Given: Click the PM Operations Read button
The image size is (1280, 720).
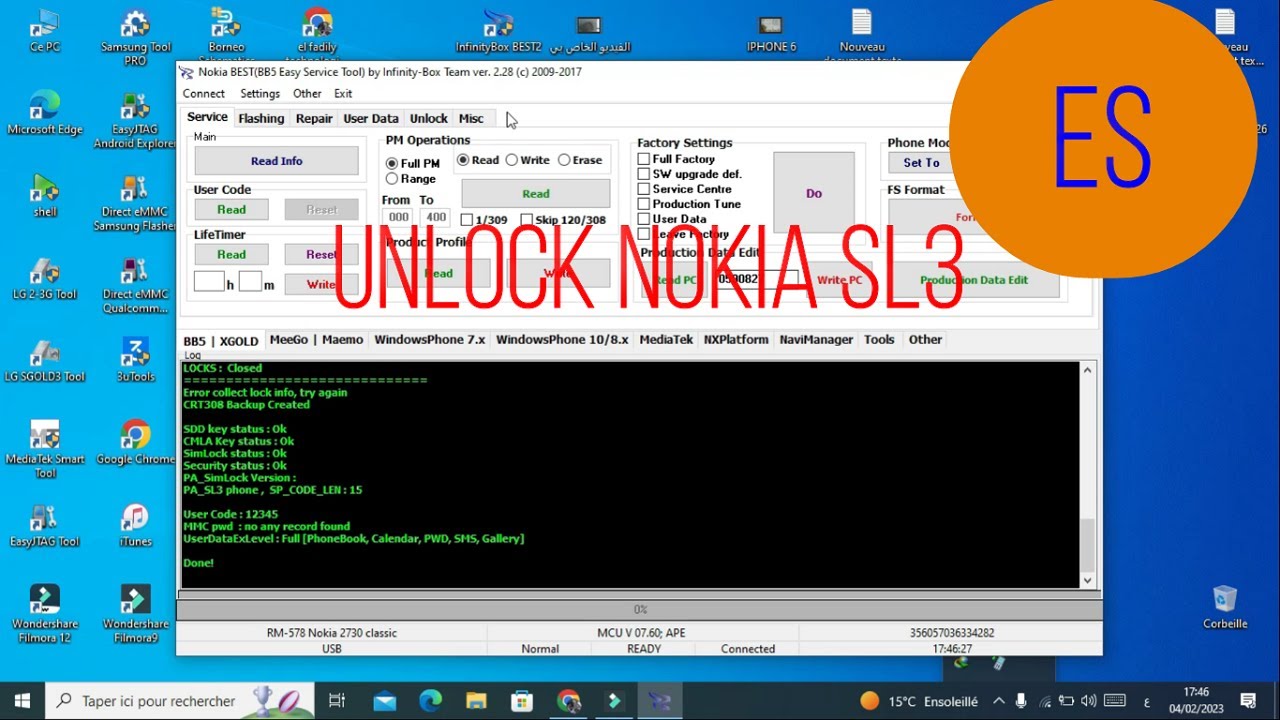Looking at the screenshot, I should [x=536, y=194].
